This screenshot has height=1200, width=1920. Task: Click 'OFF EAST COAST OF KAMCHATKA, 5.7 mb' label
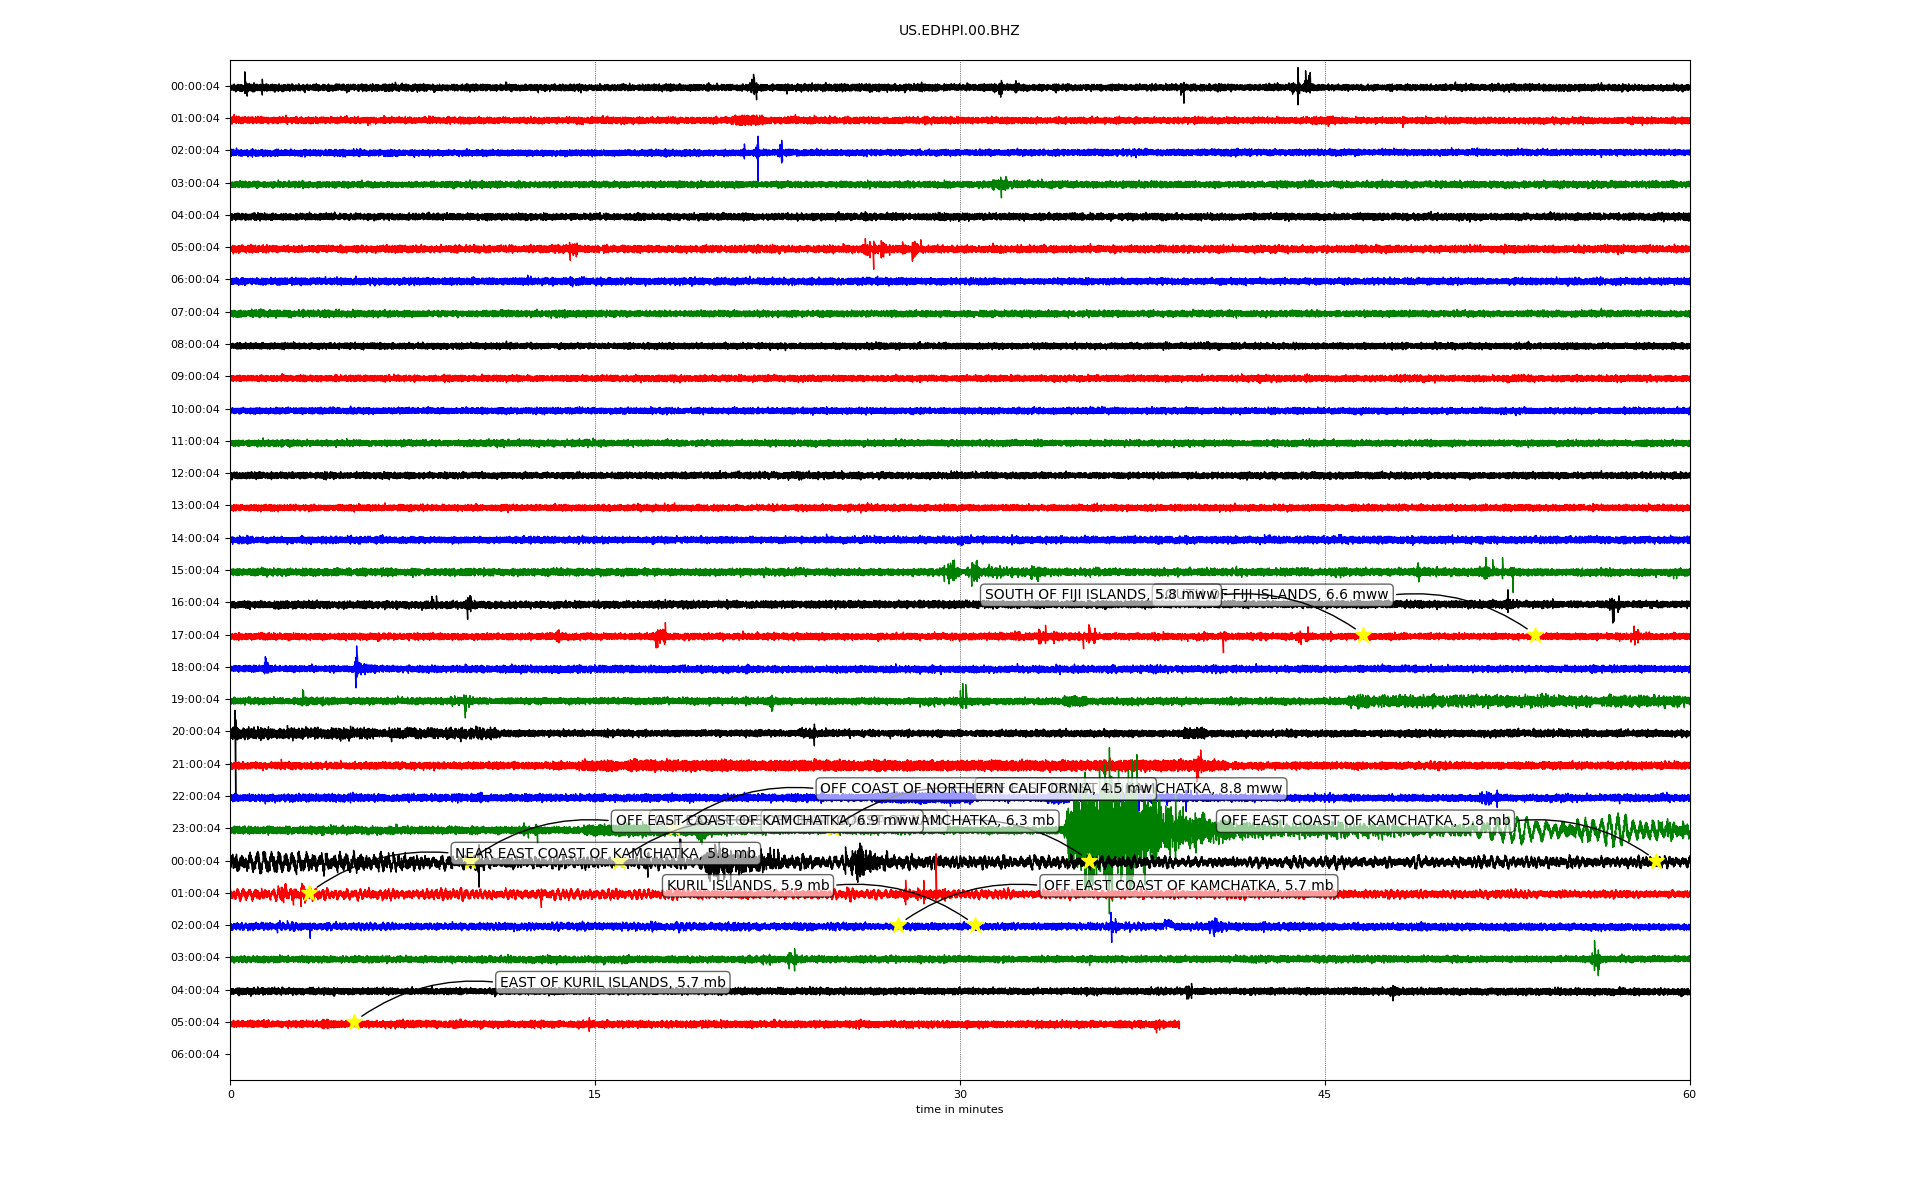click(1188, 885)
